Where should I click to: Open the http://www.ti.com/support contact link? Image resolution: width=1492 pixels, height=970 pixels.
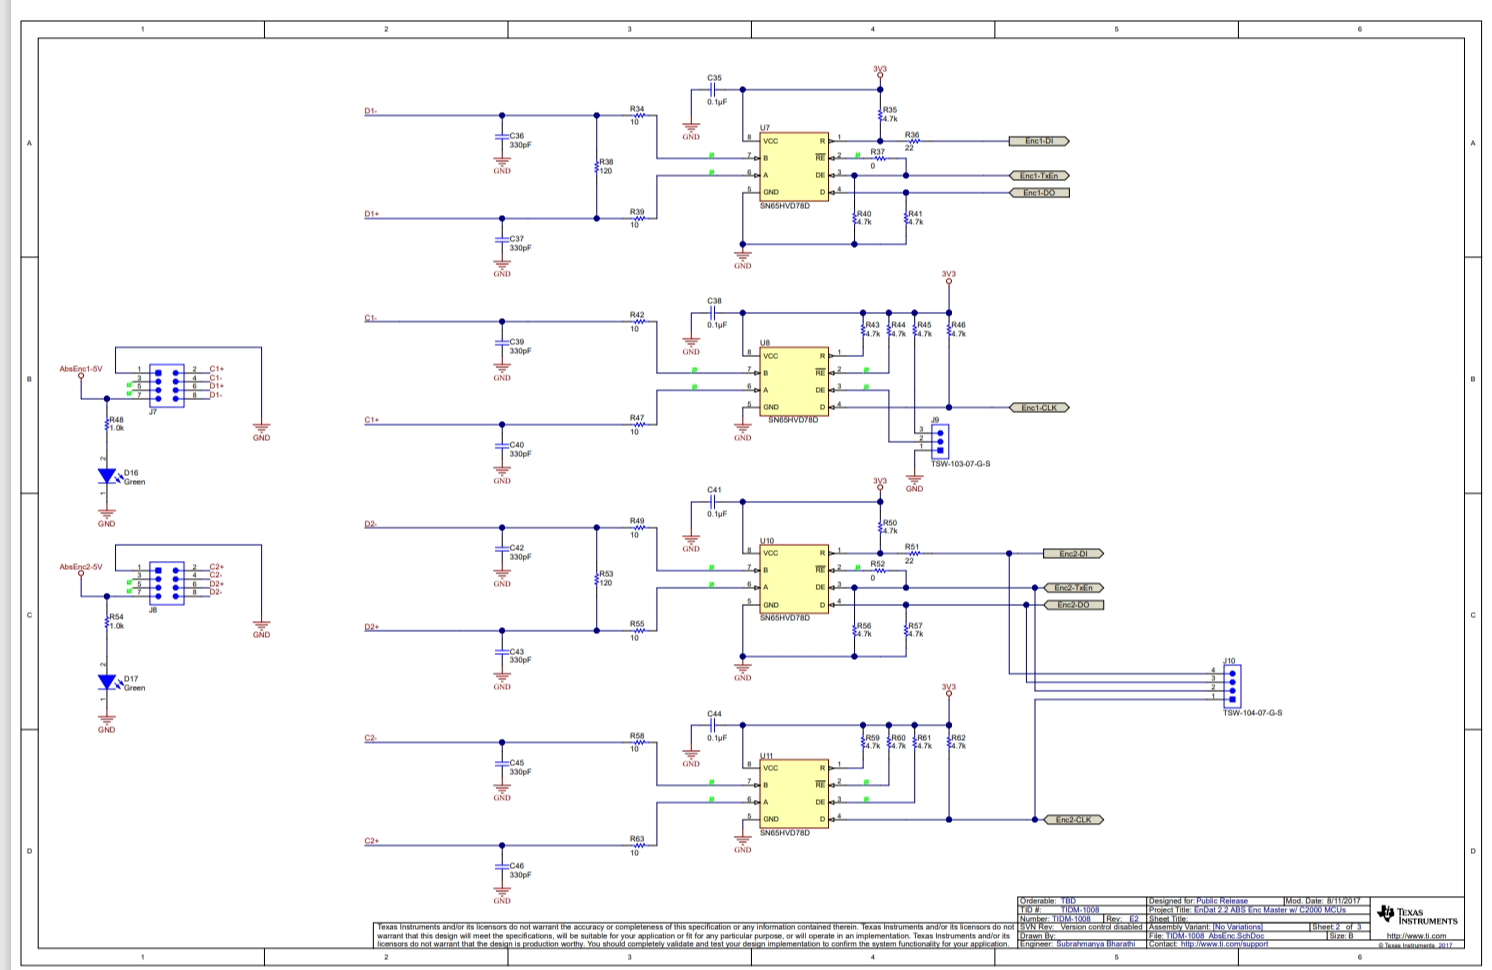tap(1224, 944)
